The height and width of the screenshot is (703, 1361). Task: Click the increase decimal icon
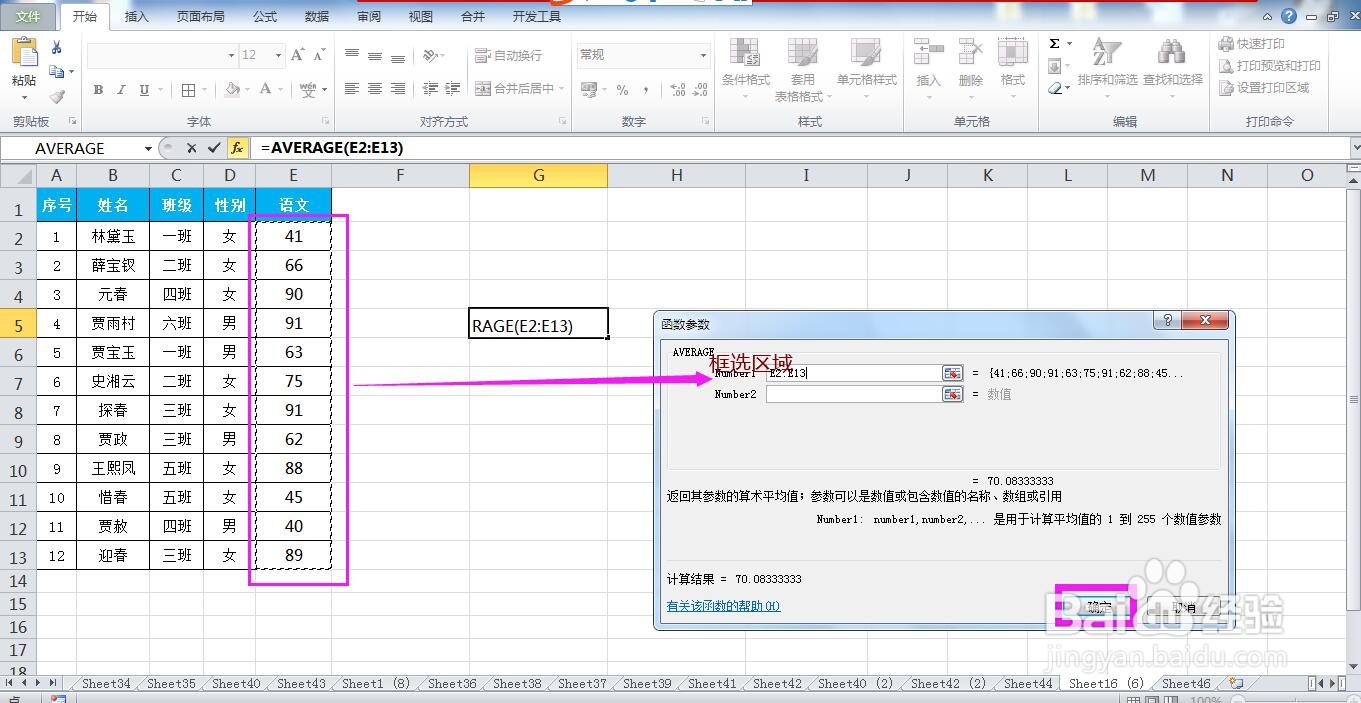click(x=678, y=90)
